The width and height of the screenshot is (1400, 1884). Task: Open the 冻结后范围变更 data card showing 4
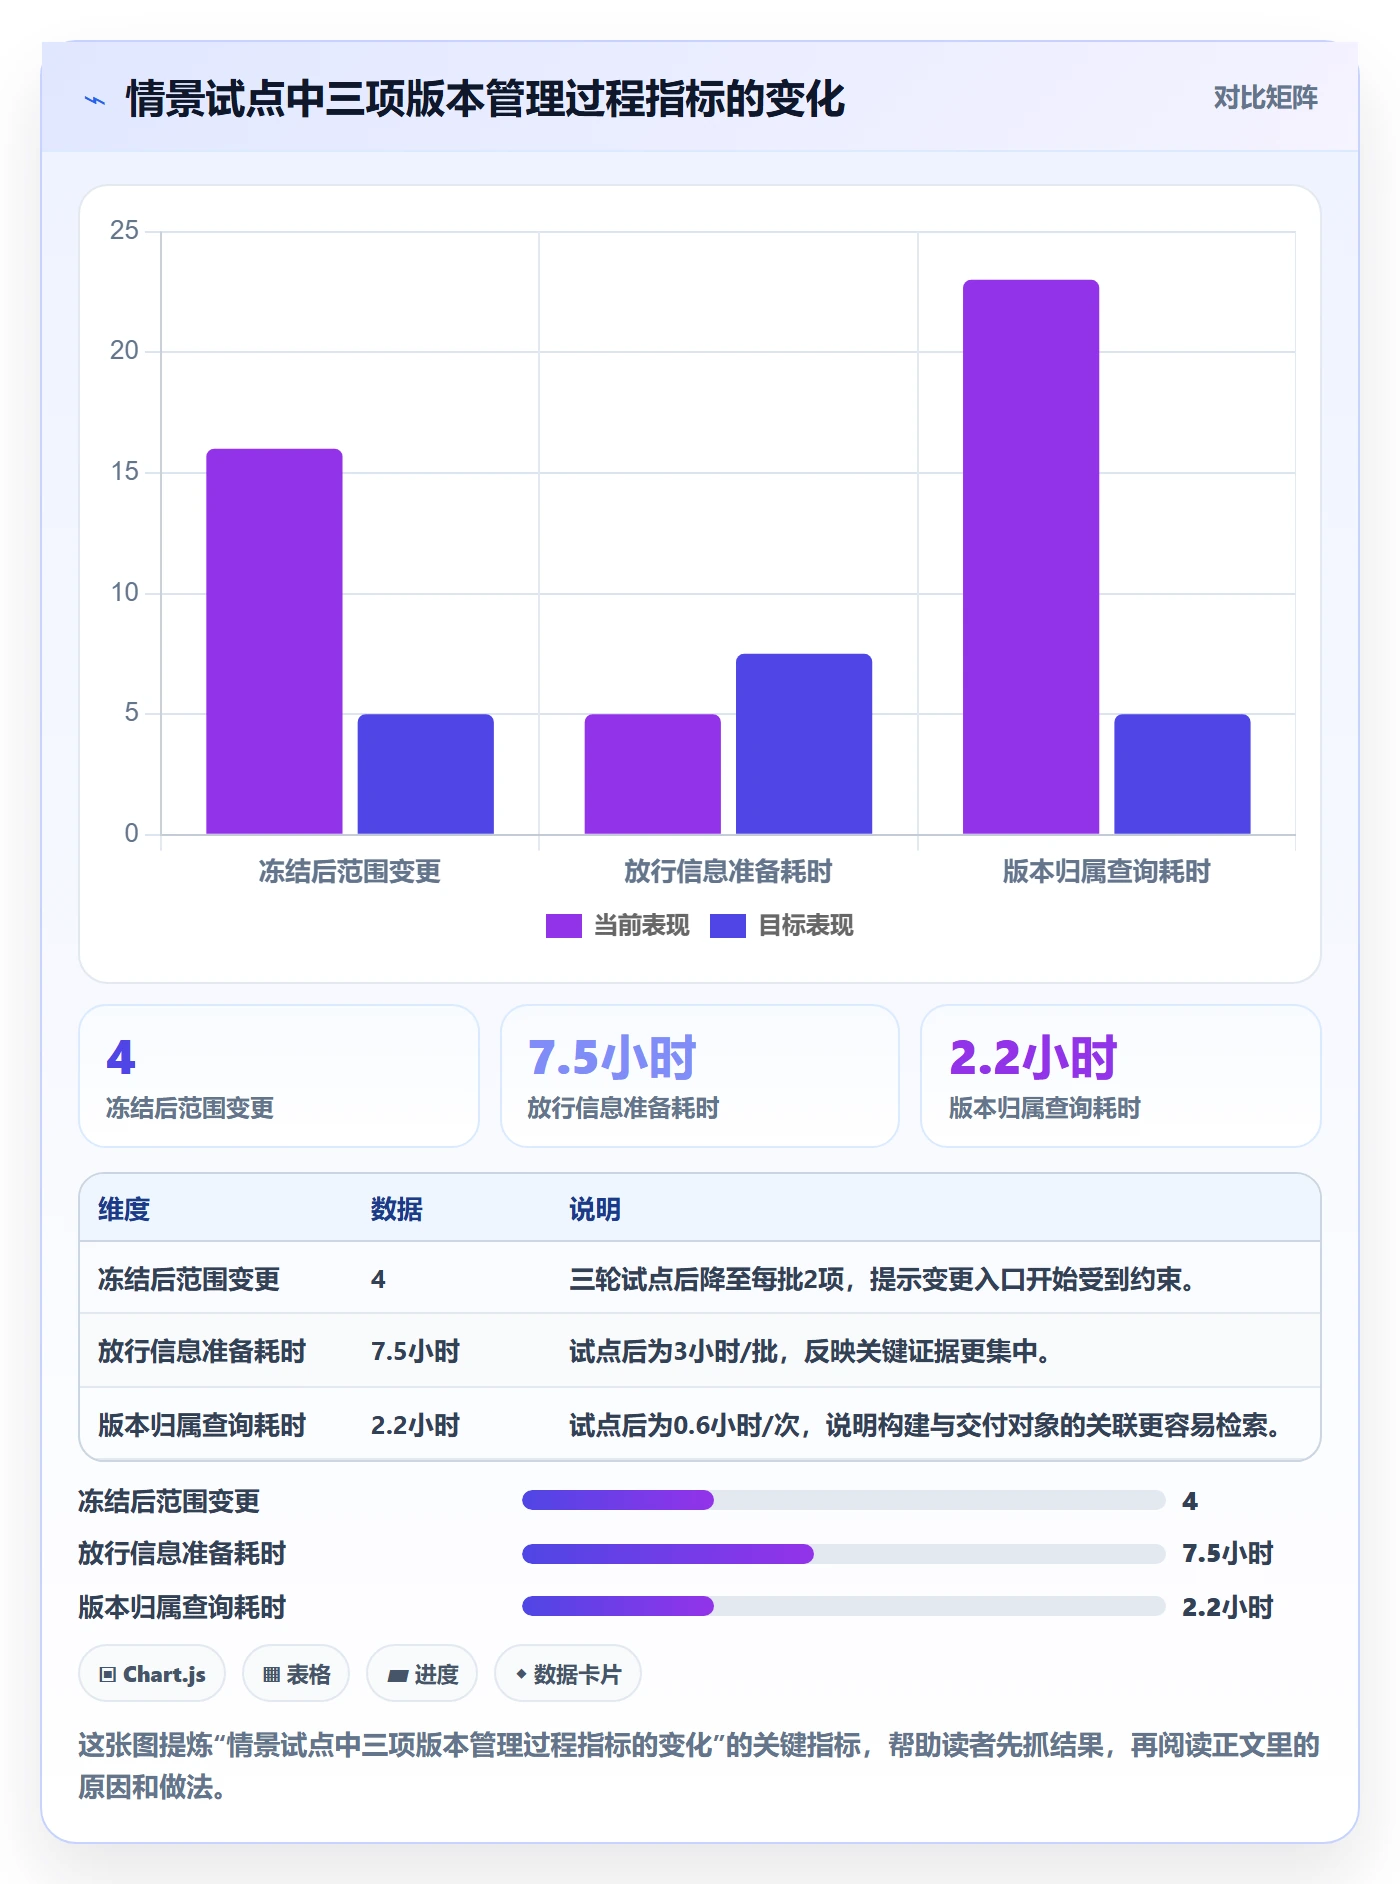coord(279,1076)
